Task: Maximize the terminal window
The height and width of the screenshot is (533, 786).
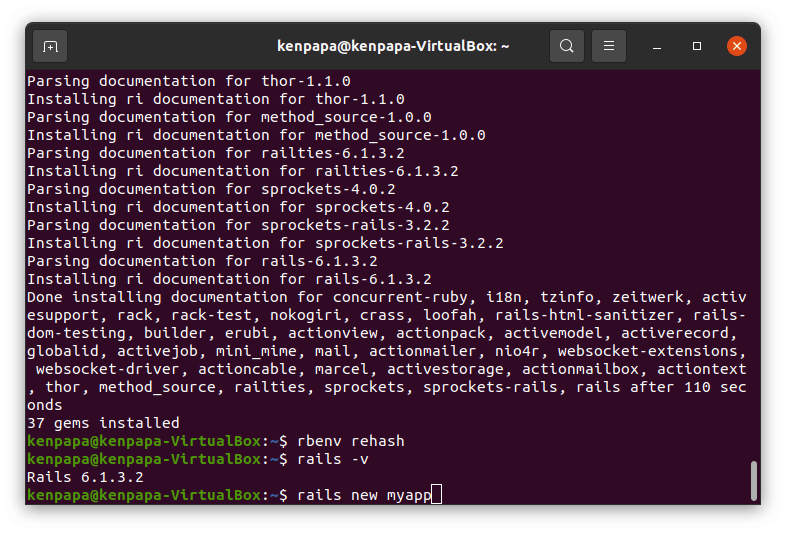Action: 697,46
